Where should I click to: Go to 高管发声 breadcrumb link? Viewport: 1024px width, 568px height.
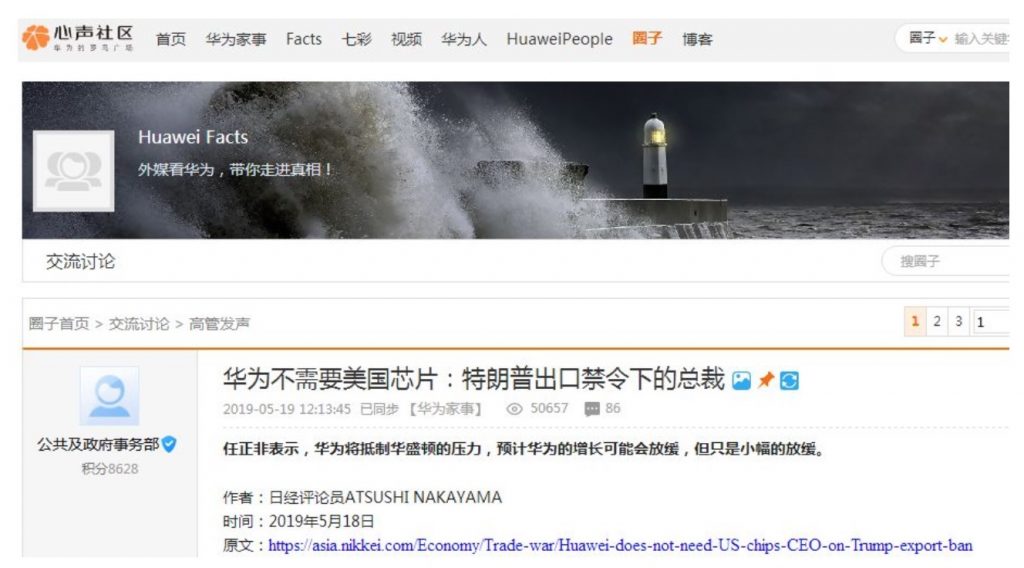(219, 324)
